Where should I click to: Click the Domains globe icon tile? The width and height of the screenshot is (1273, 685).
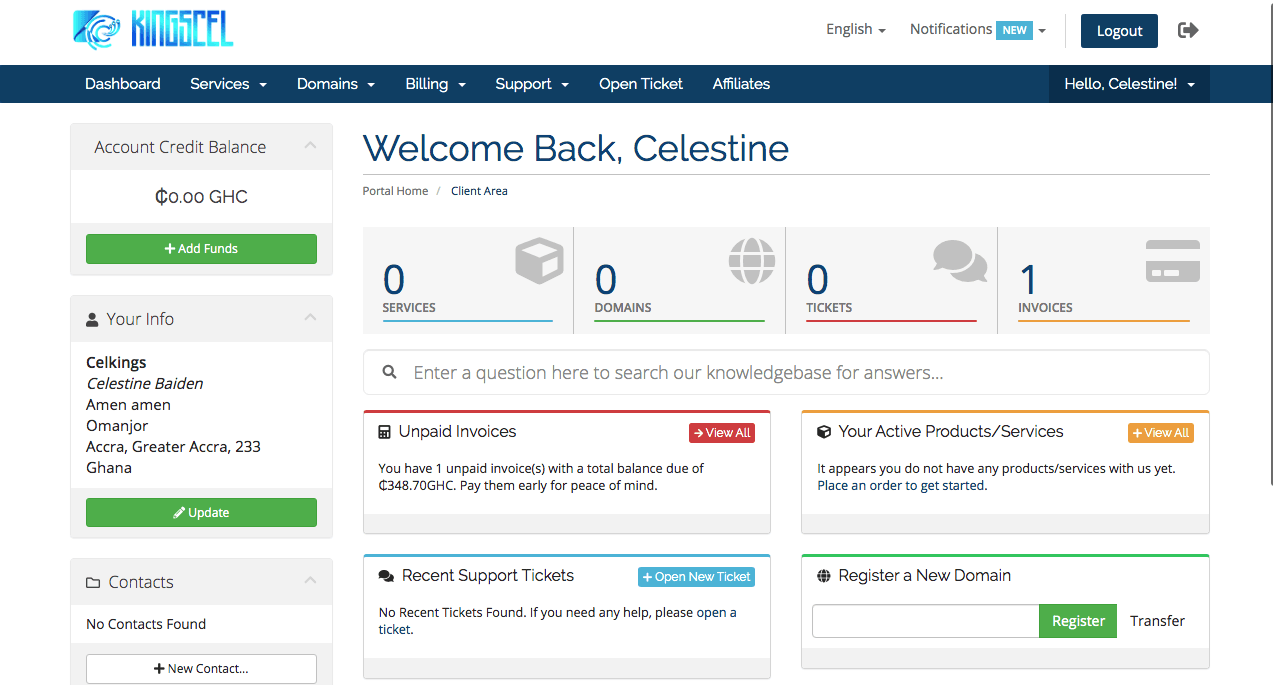click(752, 262)
